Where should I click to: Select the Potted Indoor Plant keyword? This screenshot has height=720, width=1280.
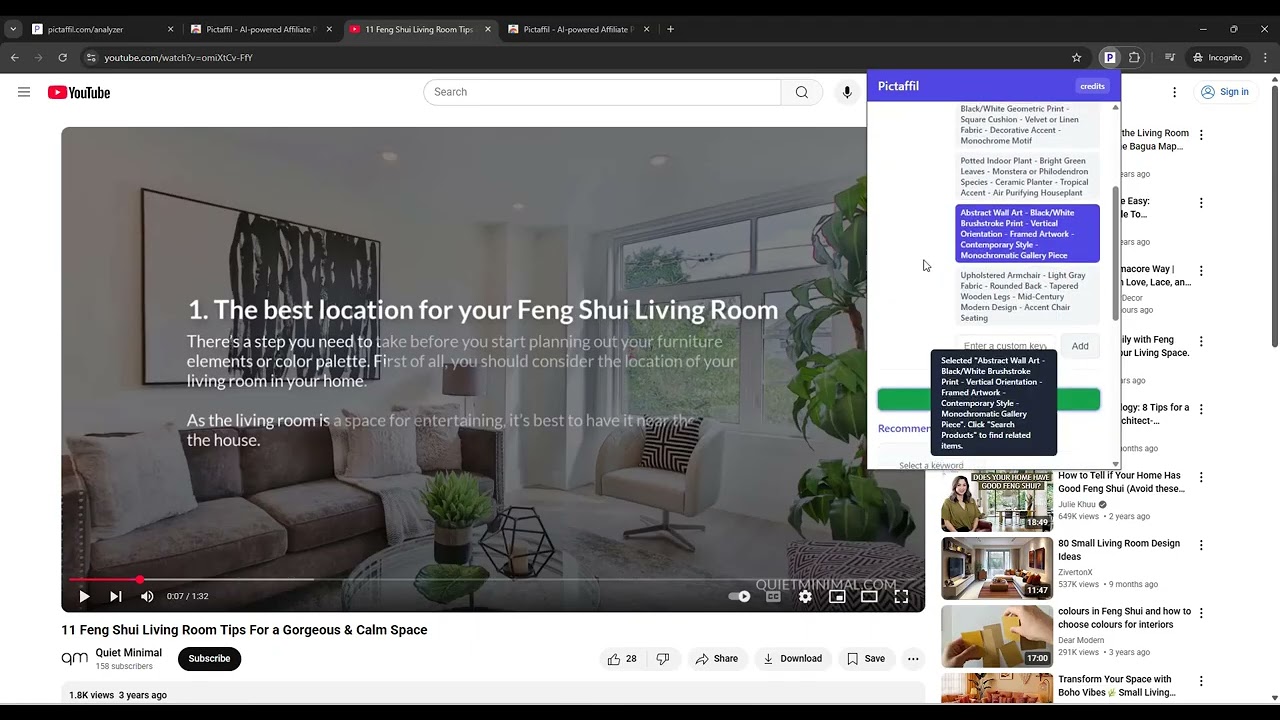(1027, 176)
